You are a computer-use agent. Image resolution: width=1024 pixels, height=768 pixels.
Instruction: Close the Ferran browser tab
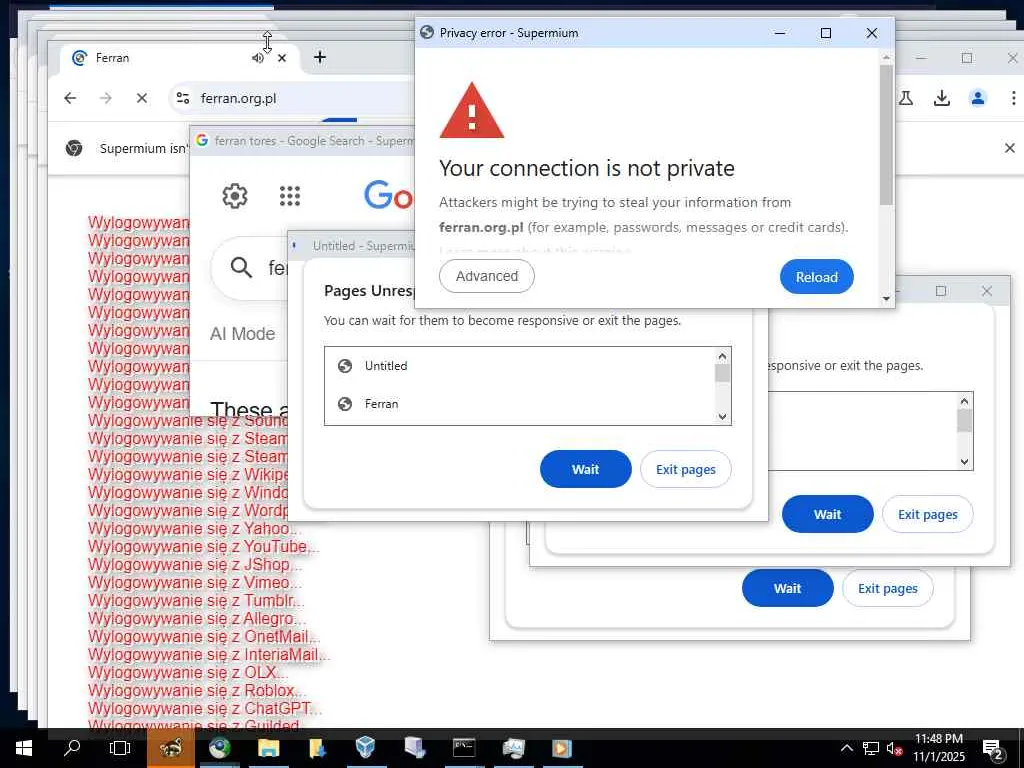tap(281, 58)
